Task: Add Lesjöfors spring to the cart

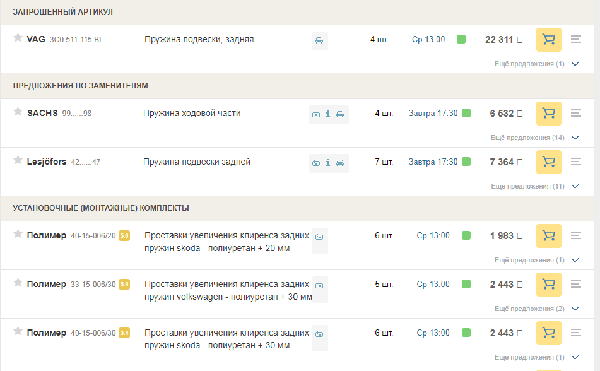Action: (549, 162)
